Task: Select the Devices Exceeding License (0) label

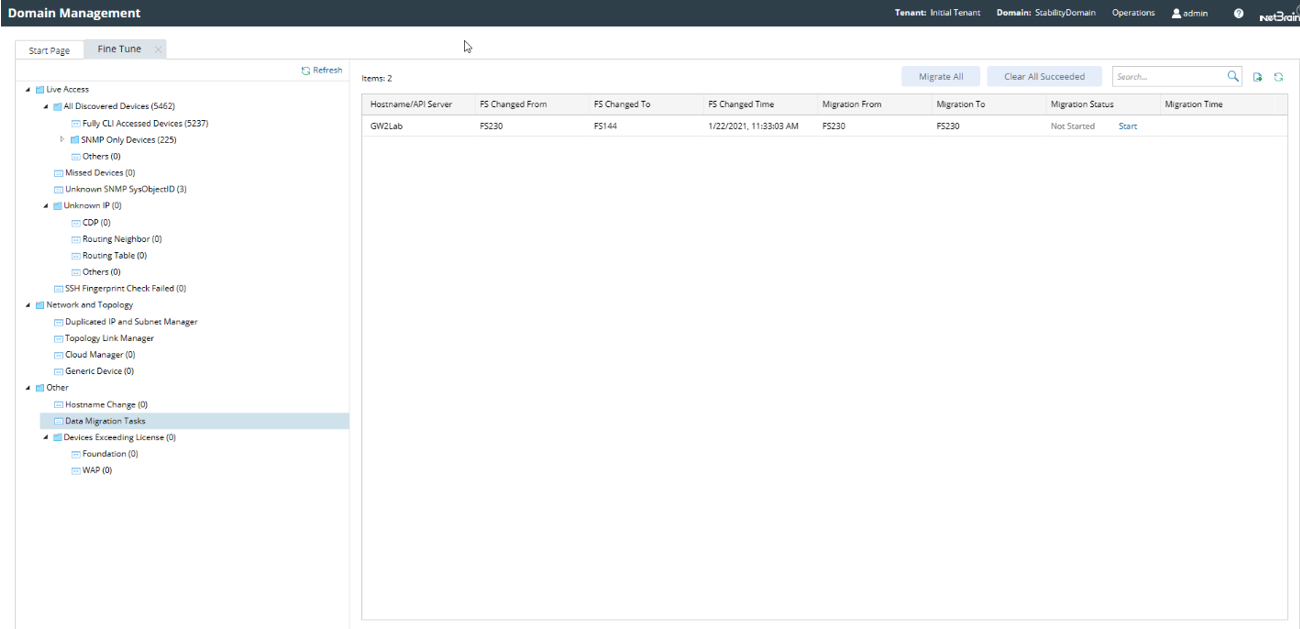Action: click(120, 437)
